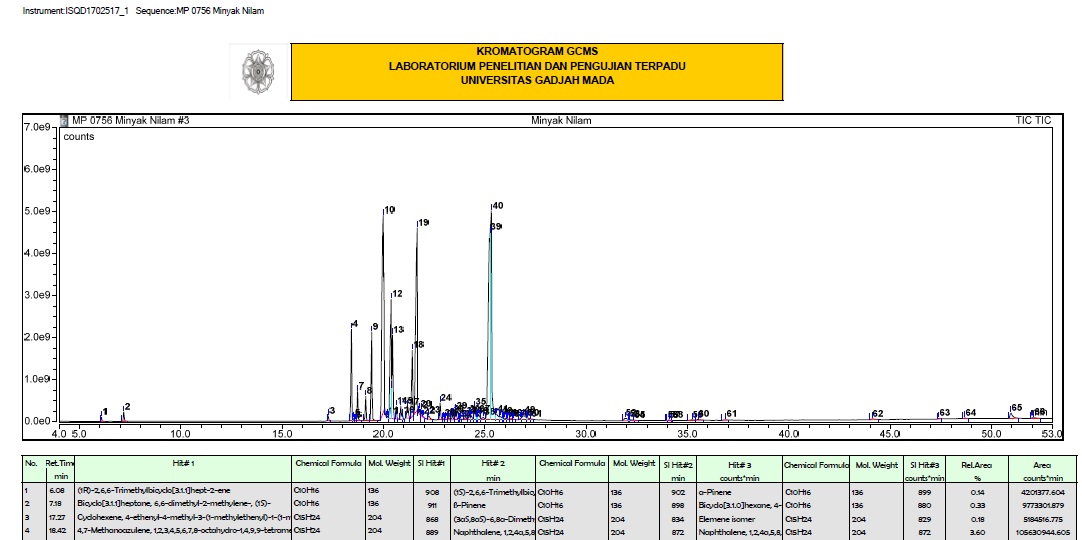Click the retention time cell 6.08

(x=55, y=492)
